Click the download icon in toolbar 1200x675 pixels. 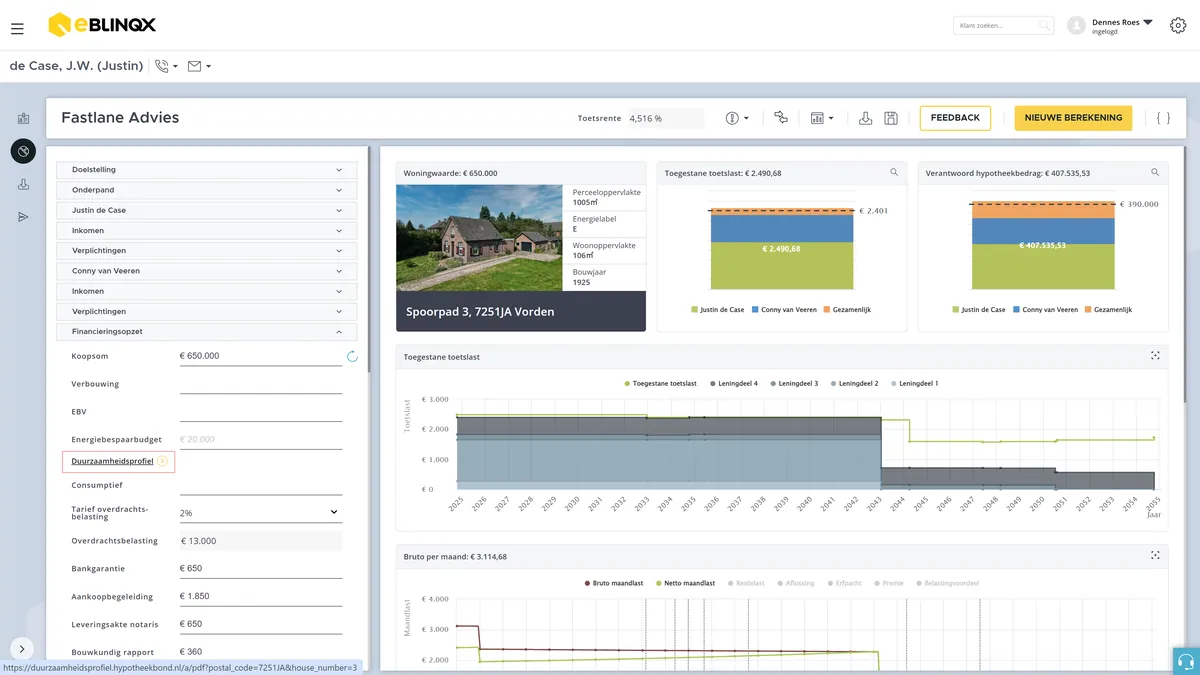(x=866, y=118)
